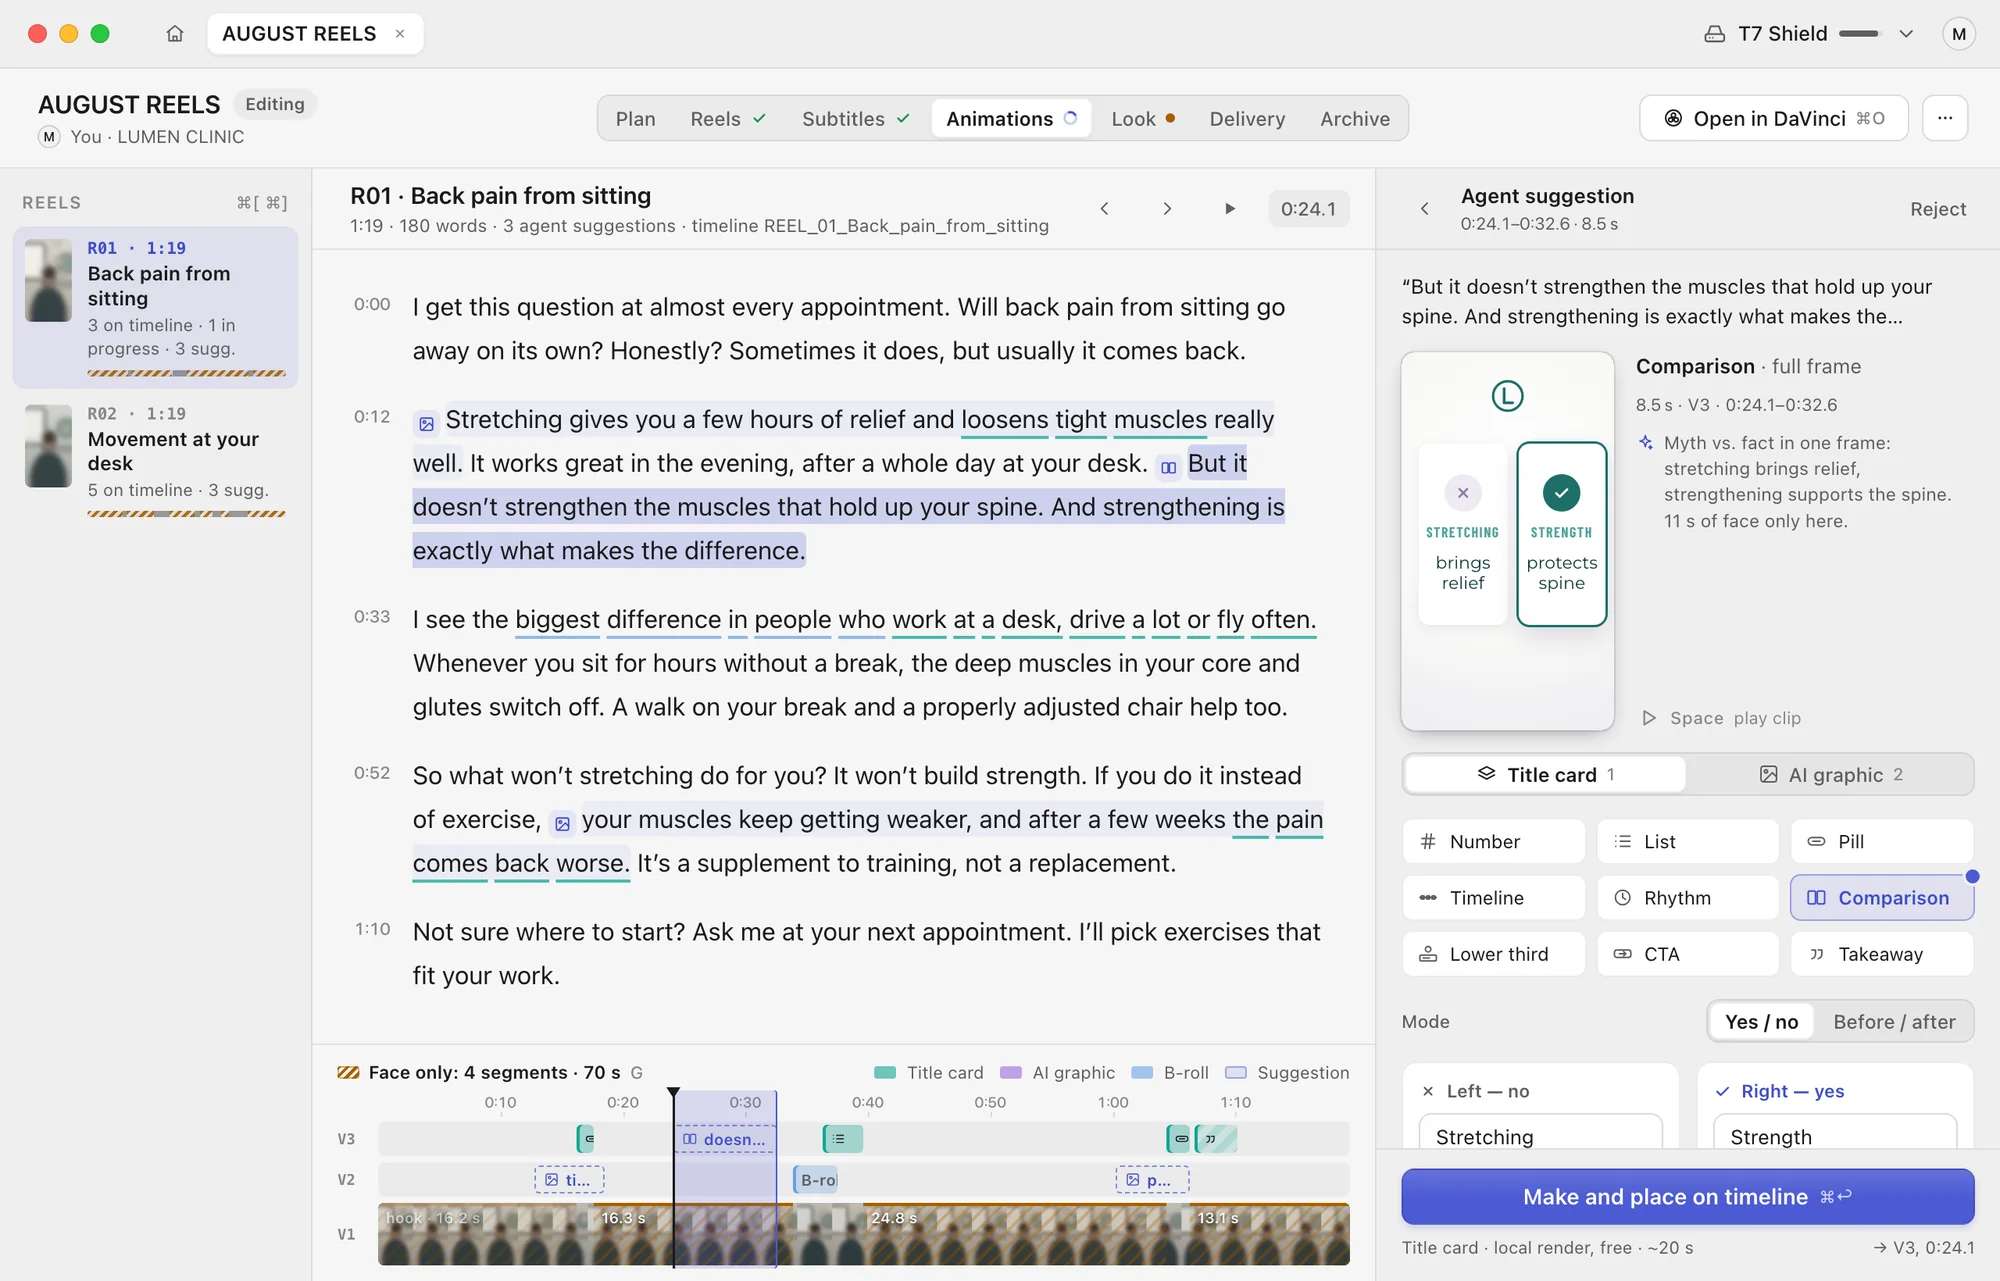Viewport: 2000px width, 1281px height.
Task: Set mode to Yes / no
Action: click(x=1761, y=1022)
